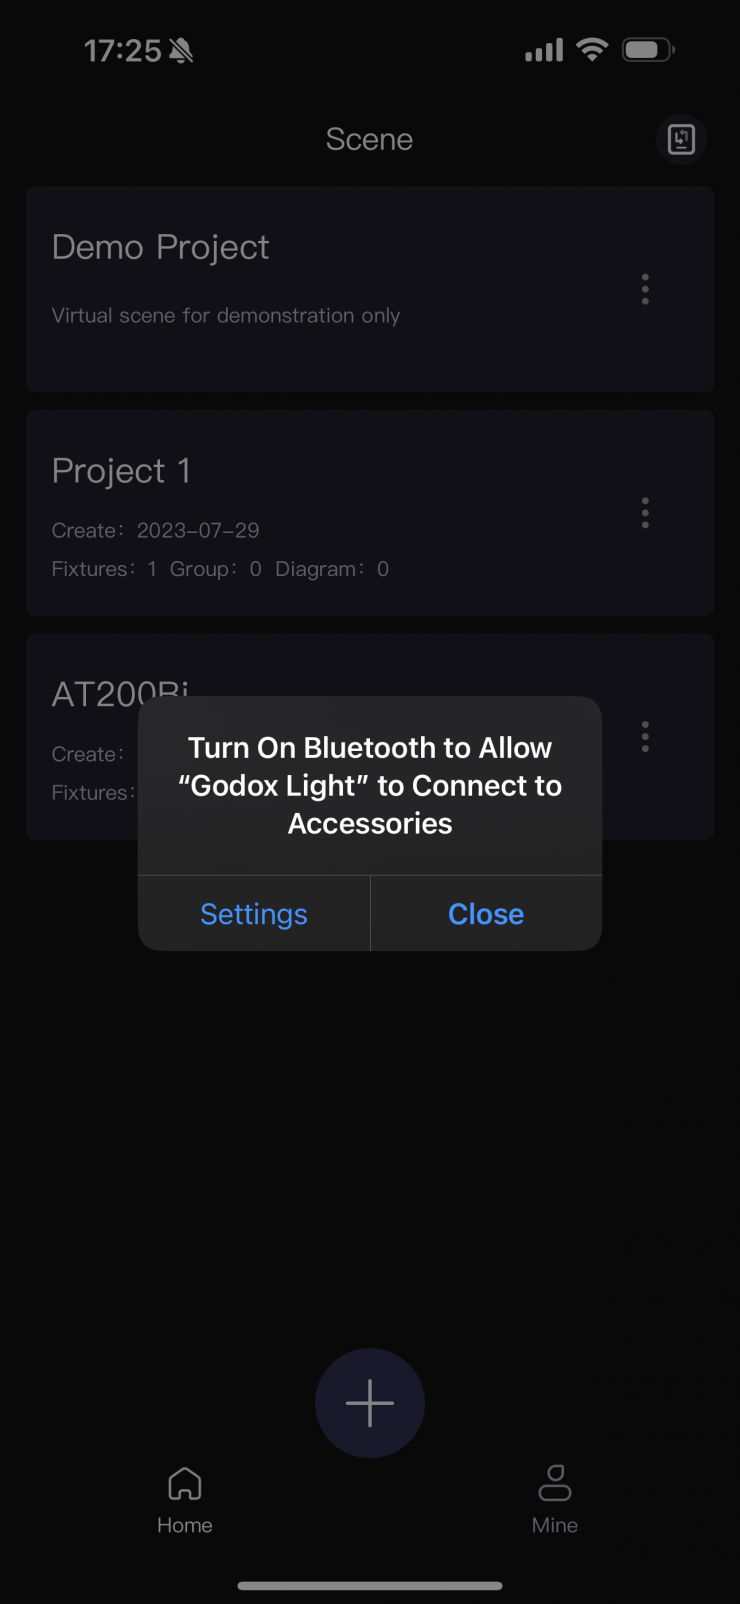This screenshot has height=1604, width=740.
Task: Switch to the Mine tab label
Action: point(555,1525)
